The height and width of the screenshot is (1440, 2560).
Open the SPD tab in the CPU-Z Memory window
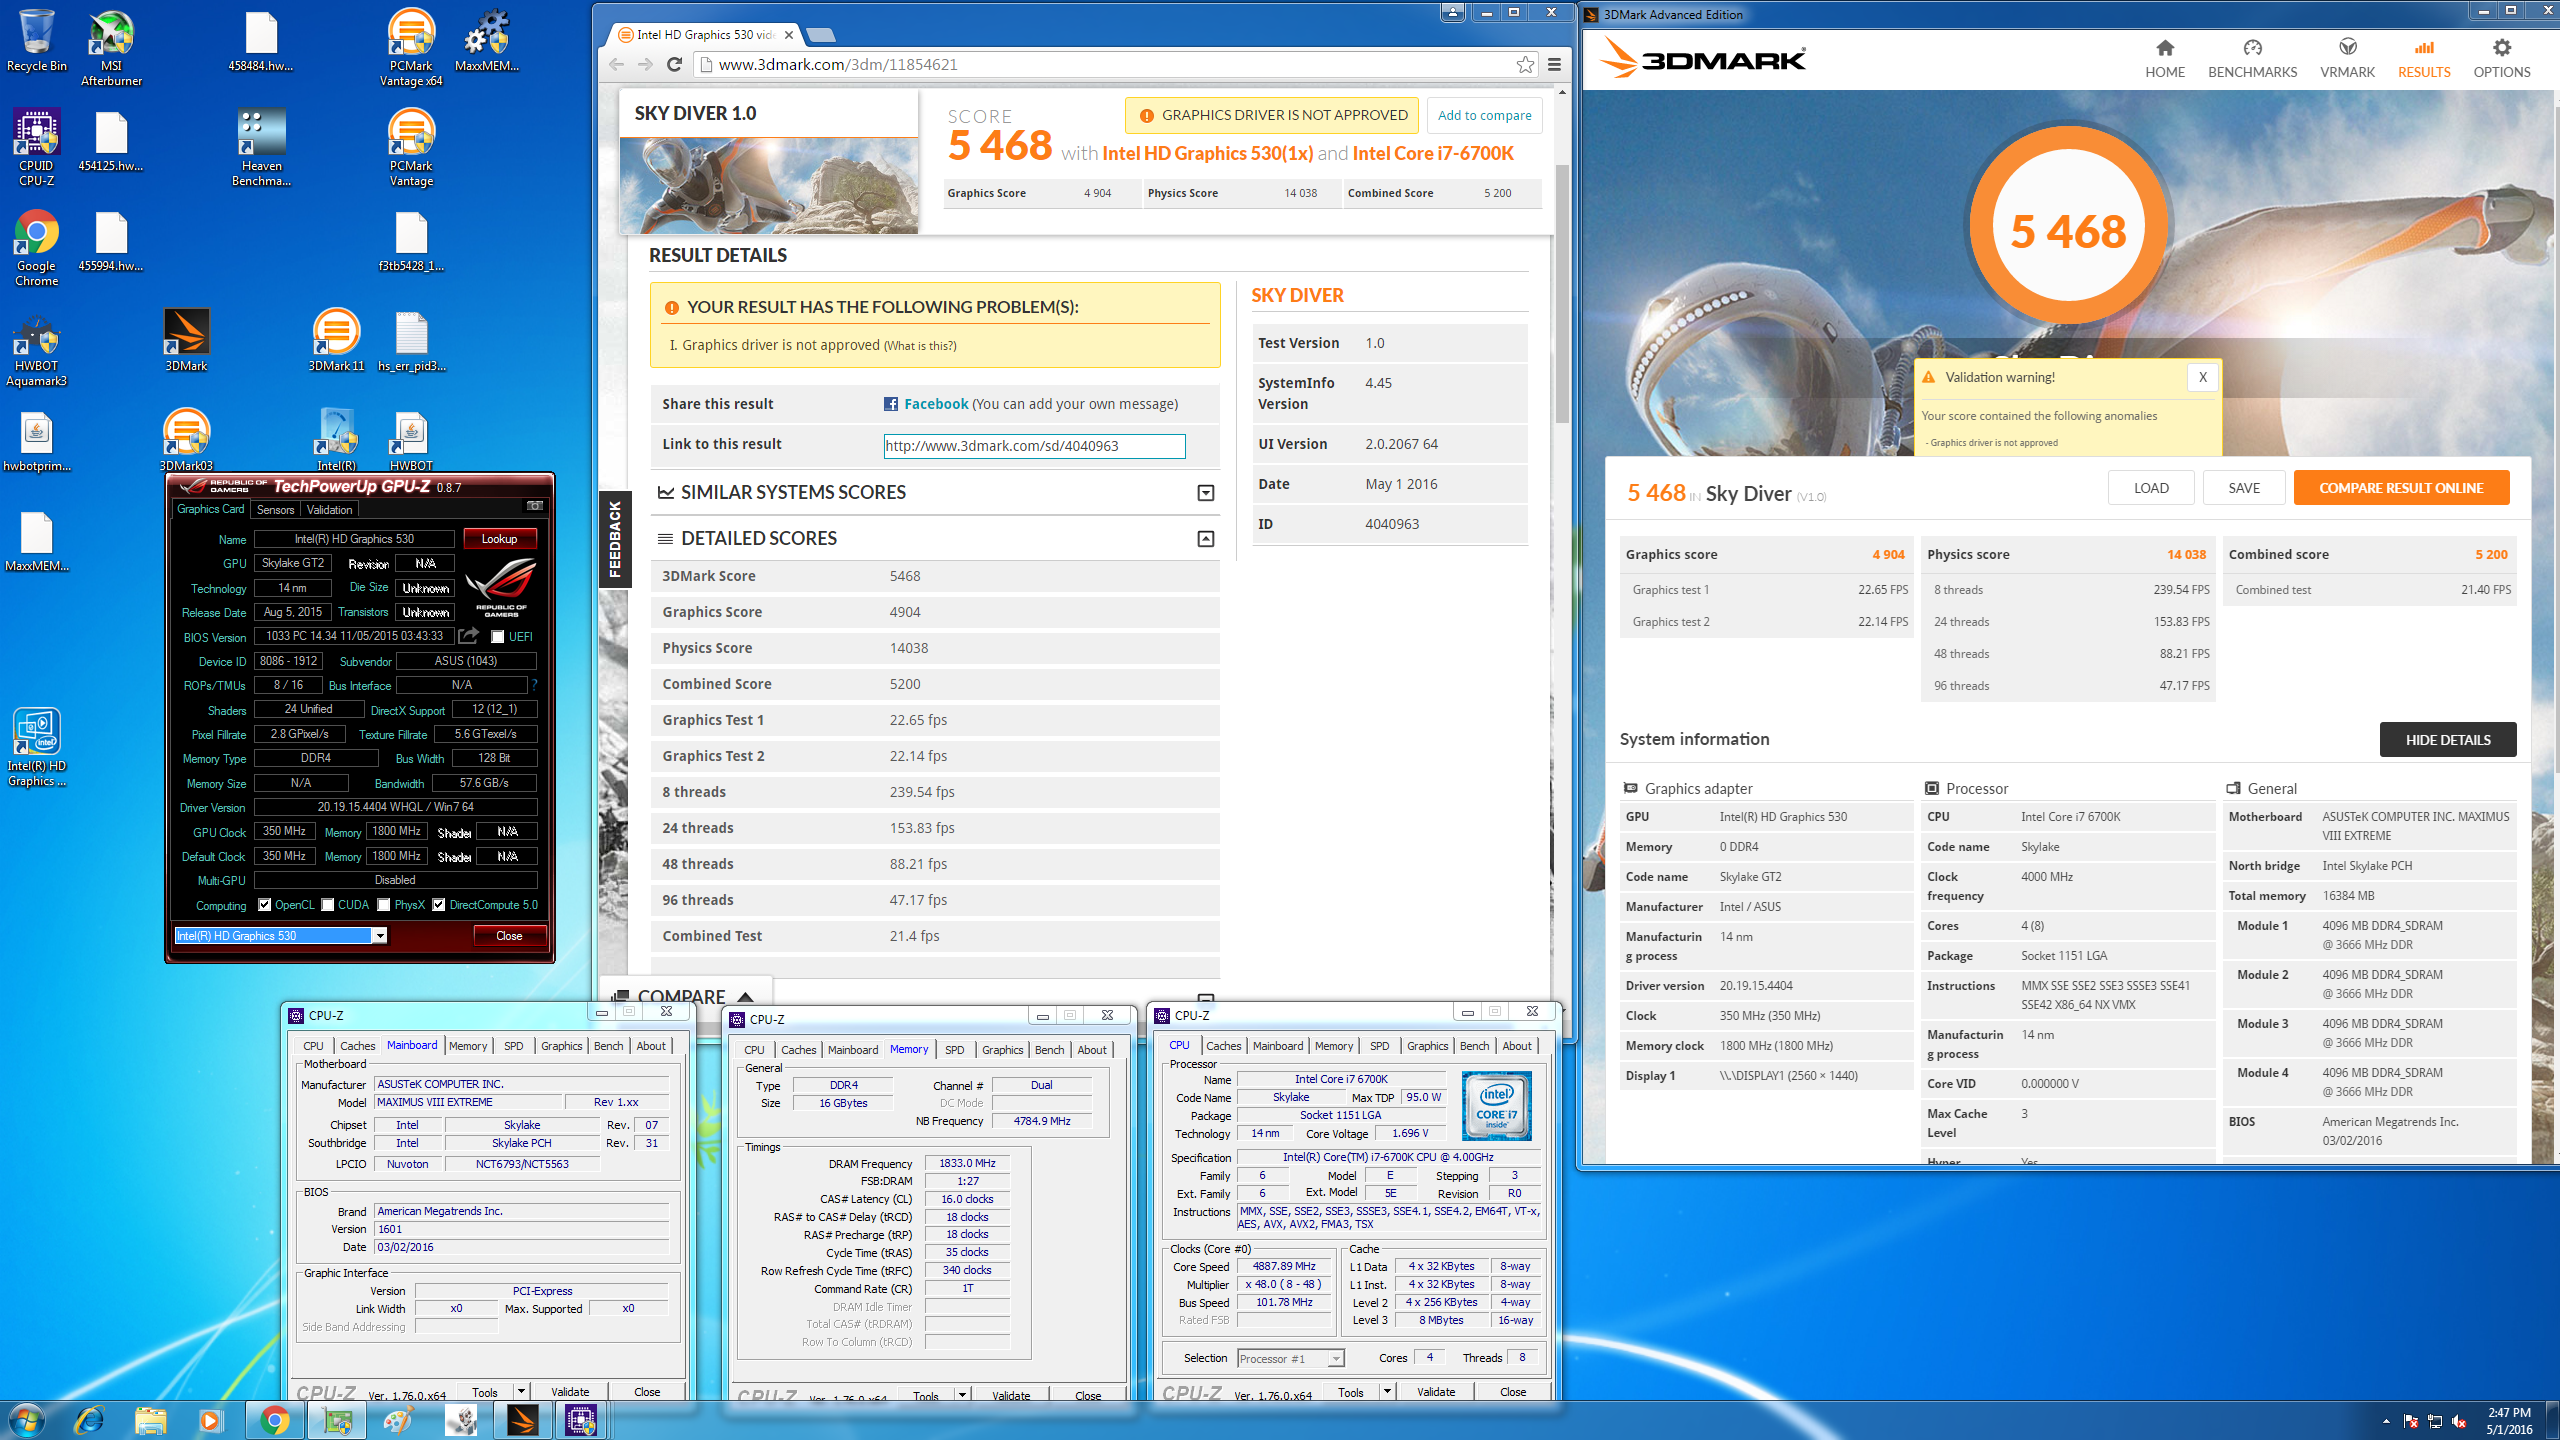coord(954,1050)
